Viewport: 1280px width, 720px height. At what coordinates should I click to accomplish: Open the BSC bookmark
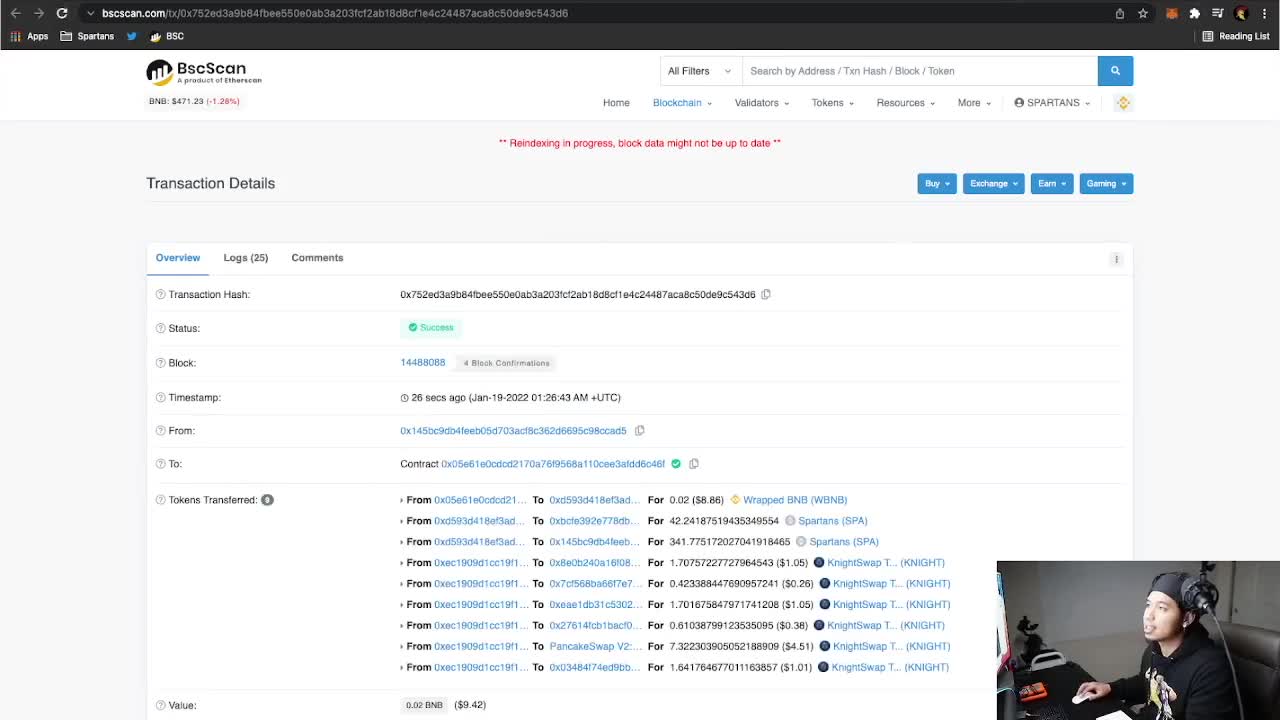point(166,36)
